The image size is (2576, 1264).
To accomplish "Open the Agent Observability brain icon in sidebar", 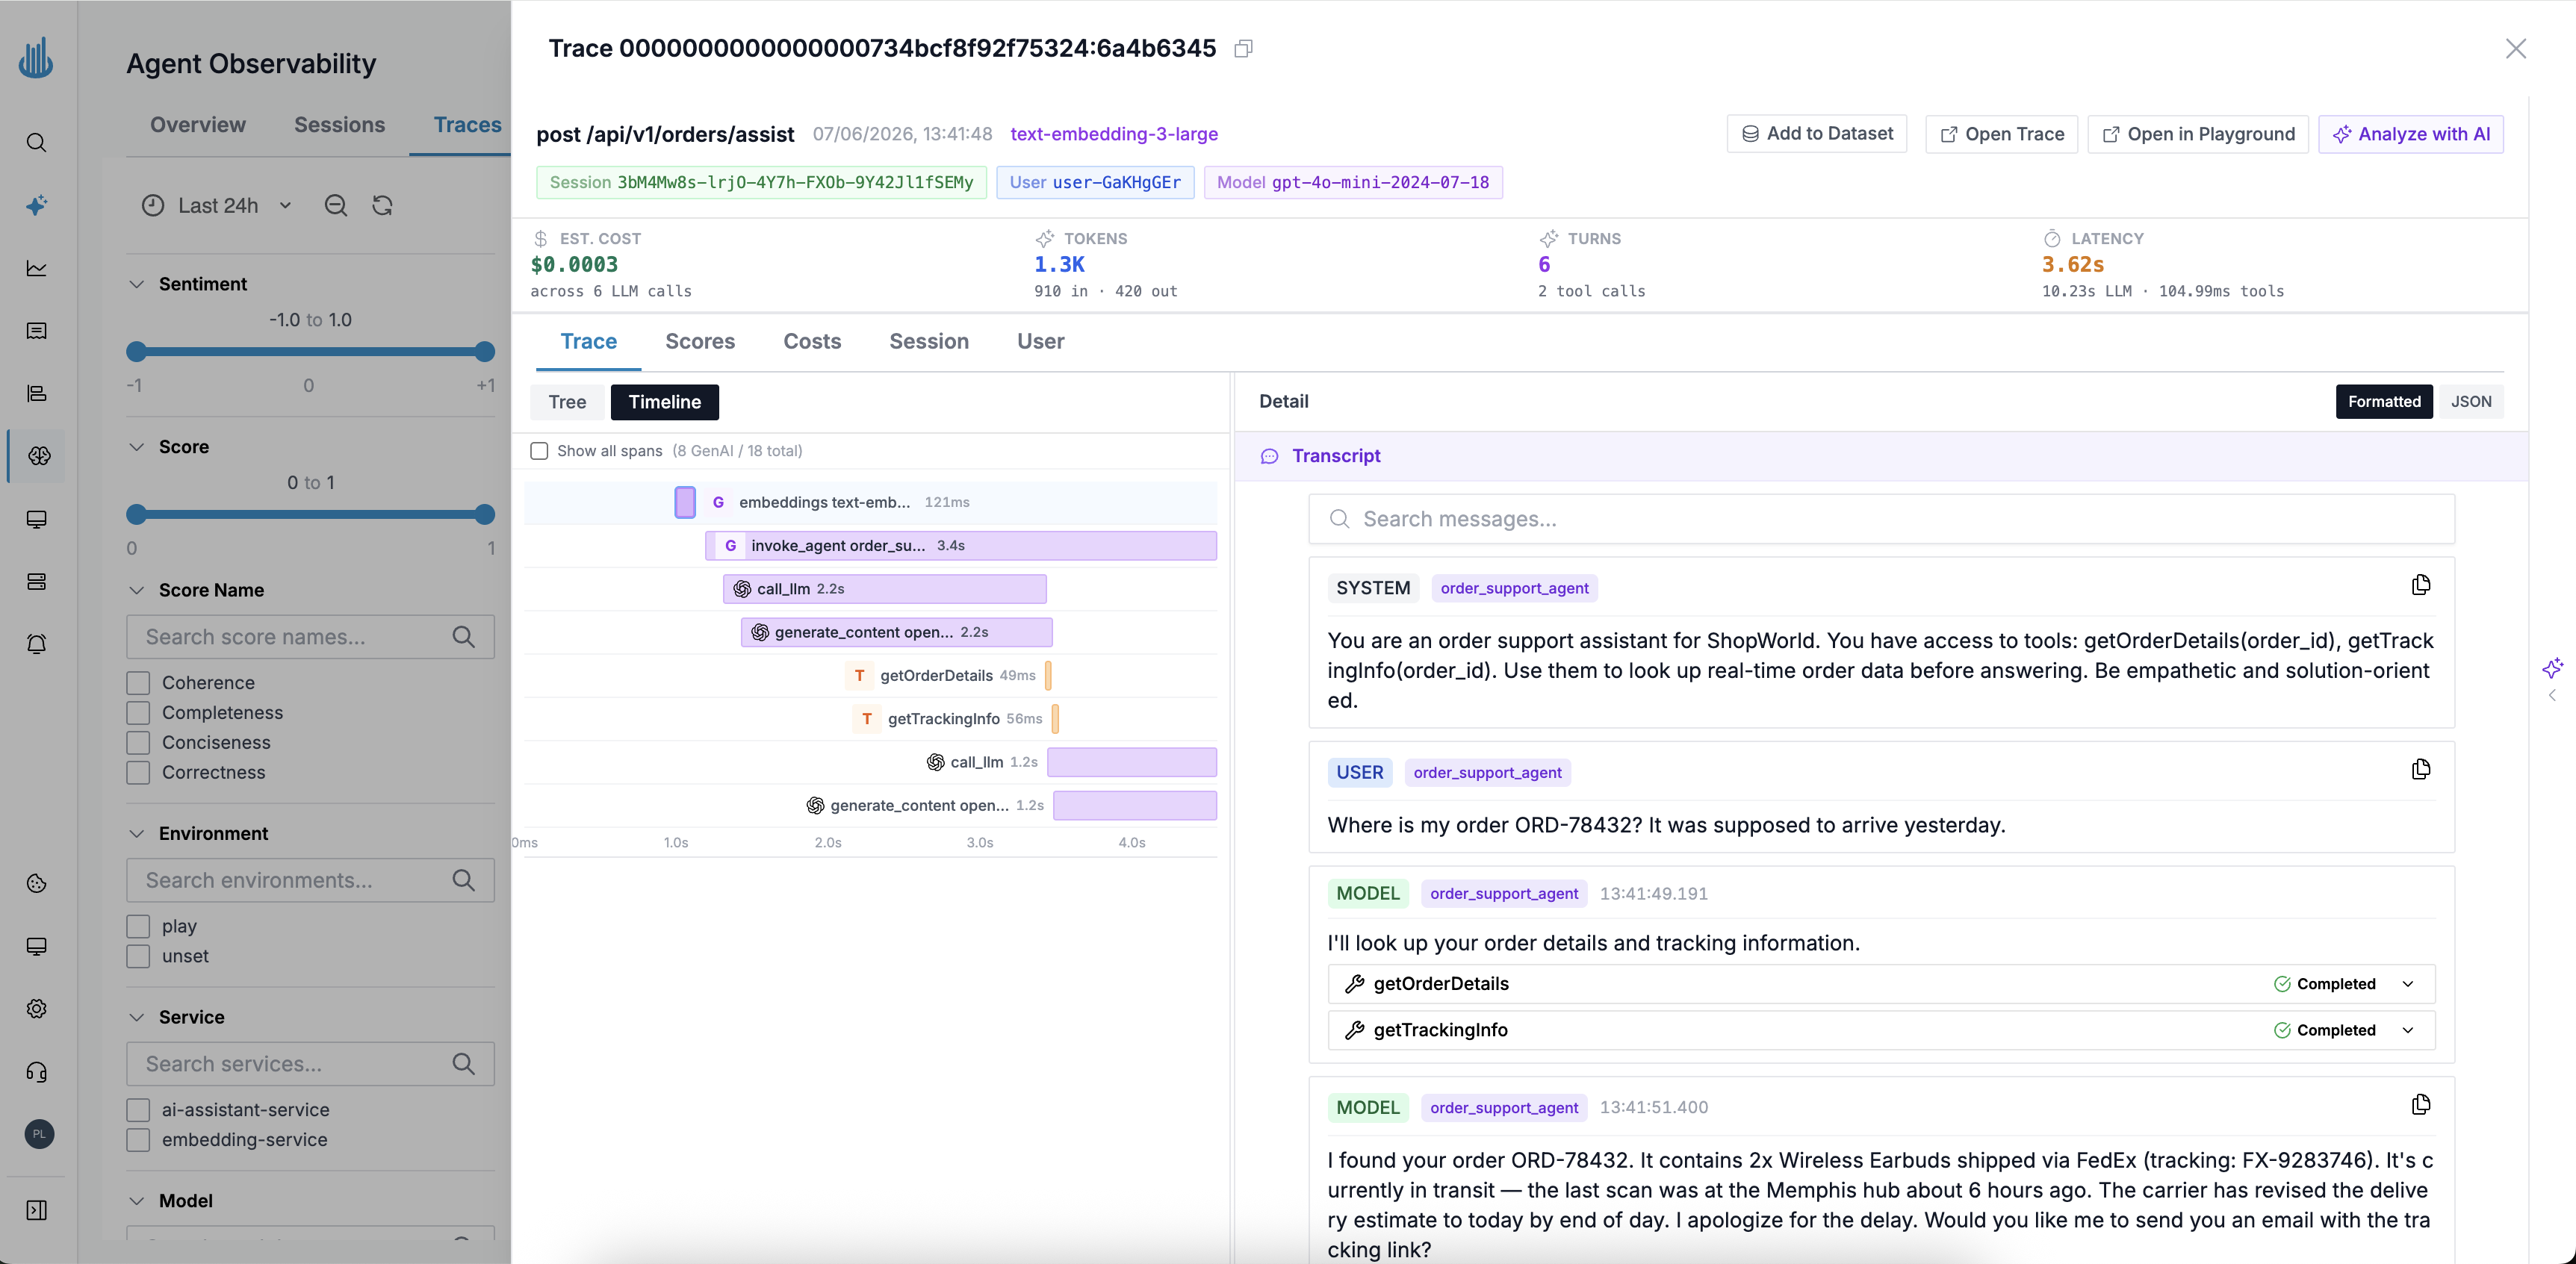I will [x=38, y=456].
